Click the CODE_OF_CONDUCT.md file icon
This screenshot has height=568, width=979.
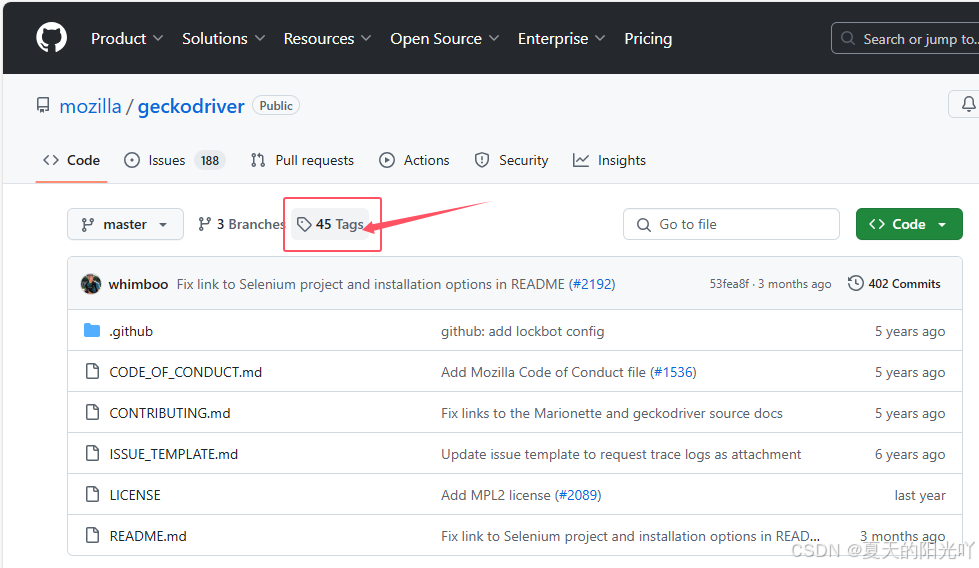[92, 371]
